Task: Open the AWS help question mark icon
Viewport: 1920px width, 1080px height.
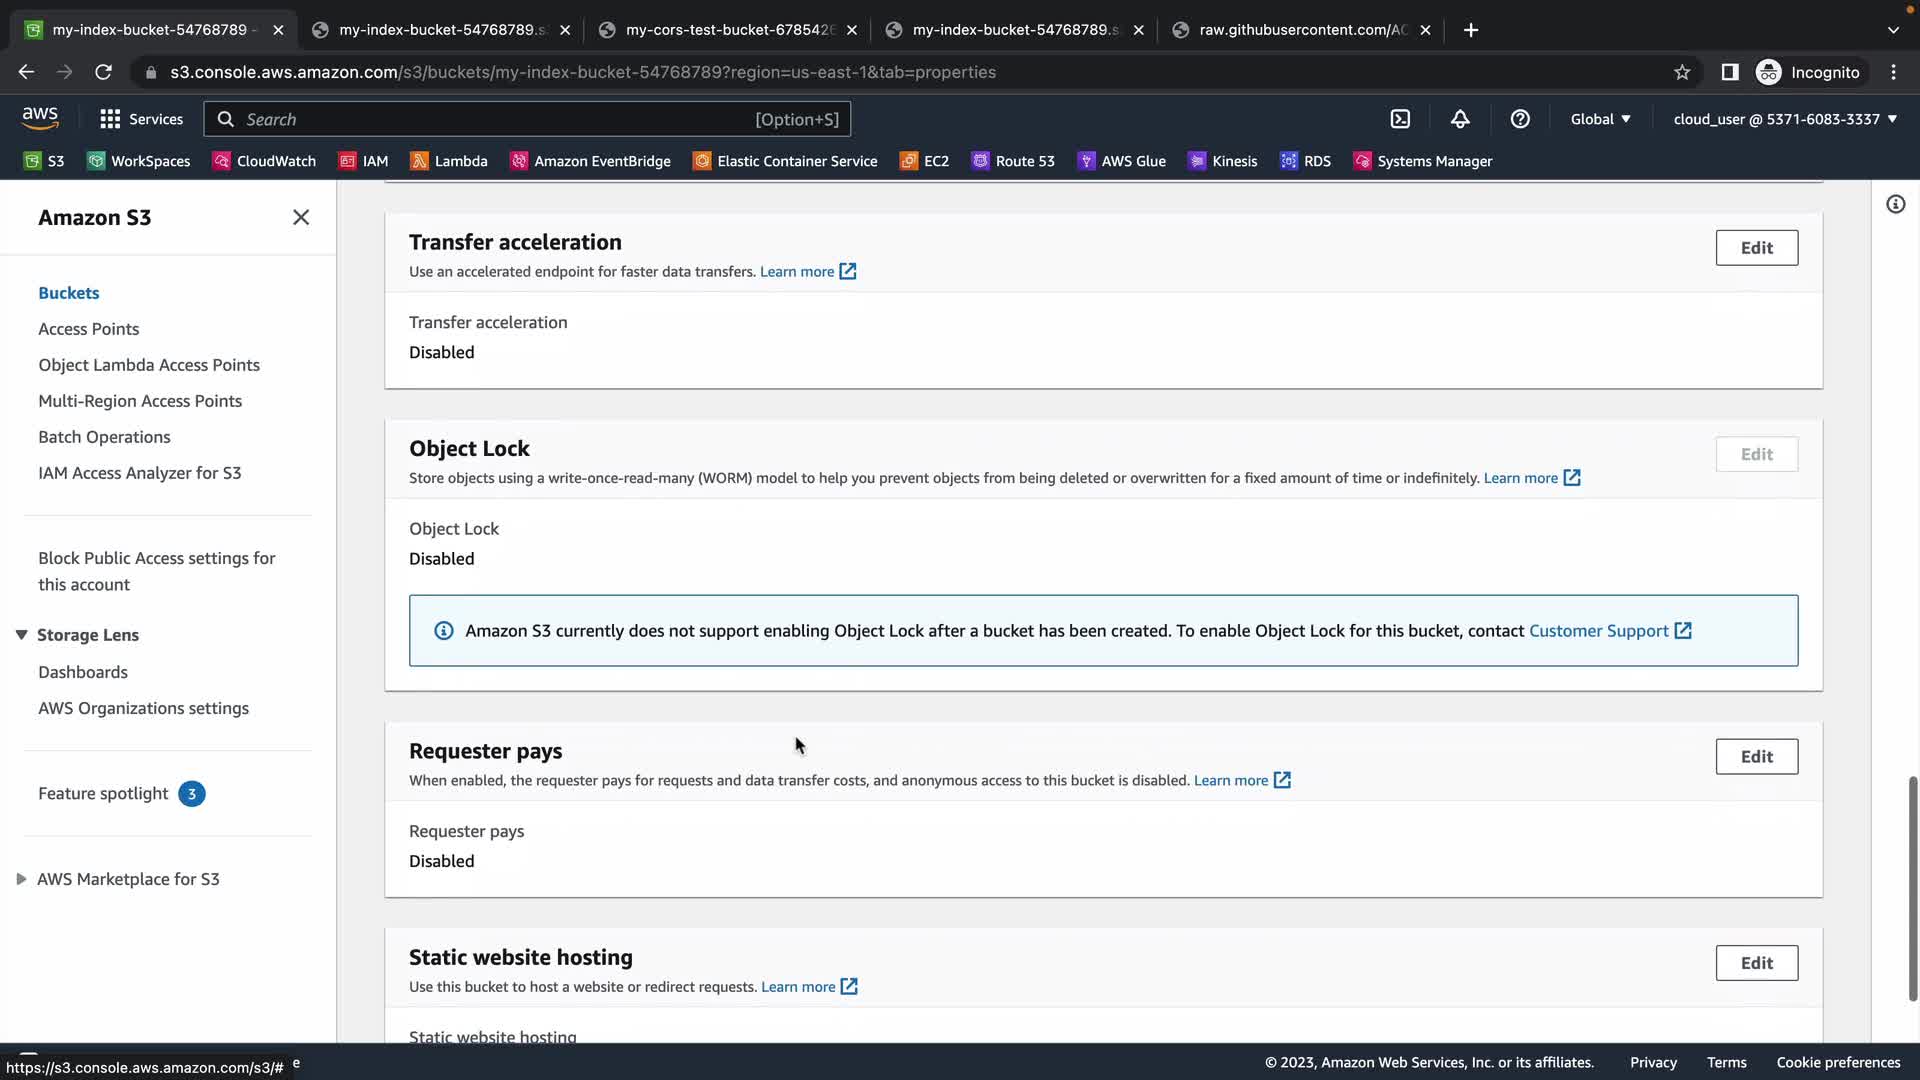Action: (x=1520, y=119)
